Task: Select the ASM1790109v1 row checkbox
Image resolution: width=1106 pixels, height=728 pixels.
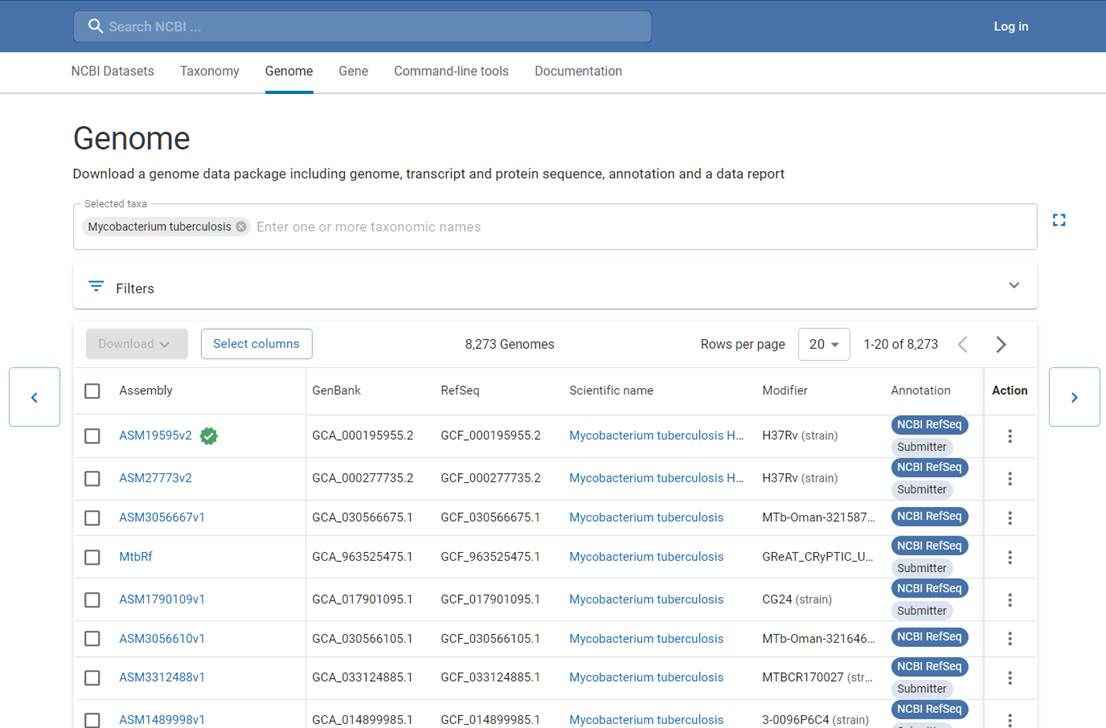Action: 92,600
